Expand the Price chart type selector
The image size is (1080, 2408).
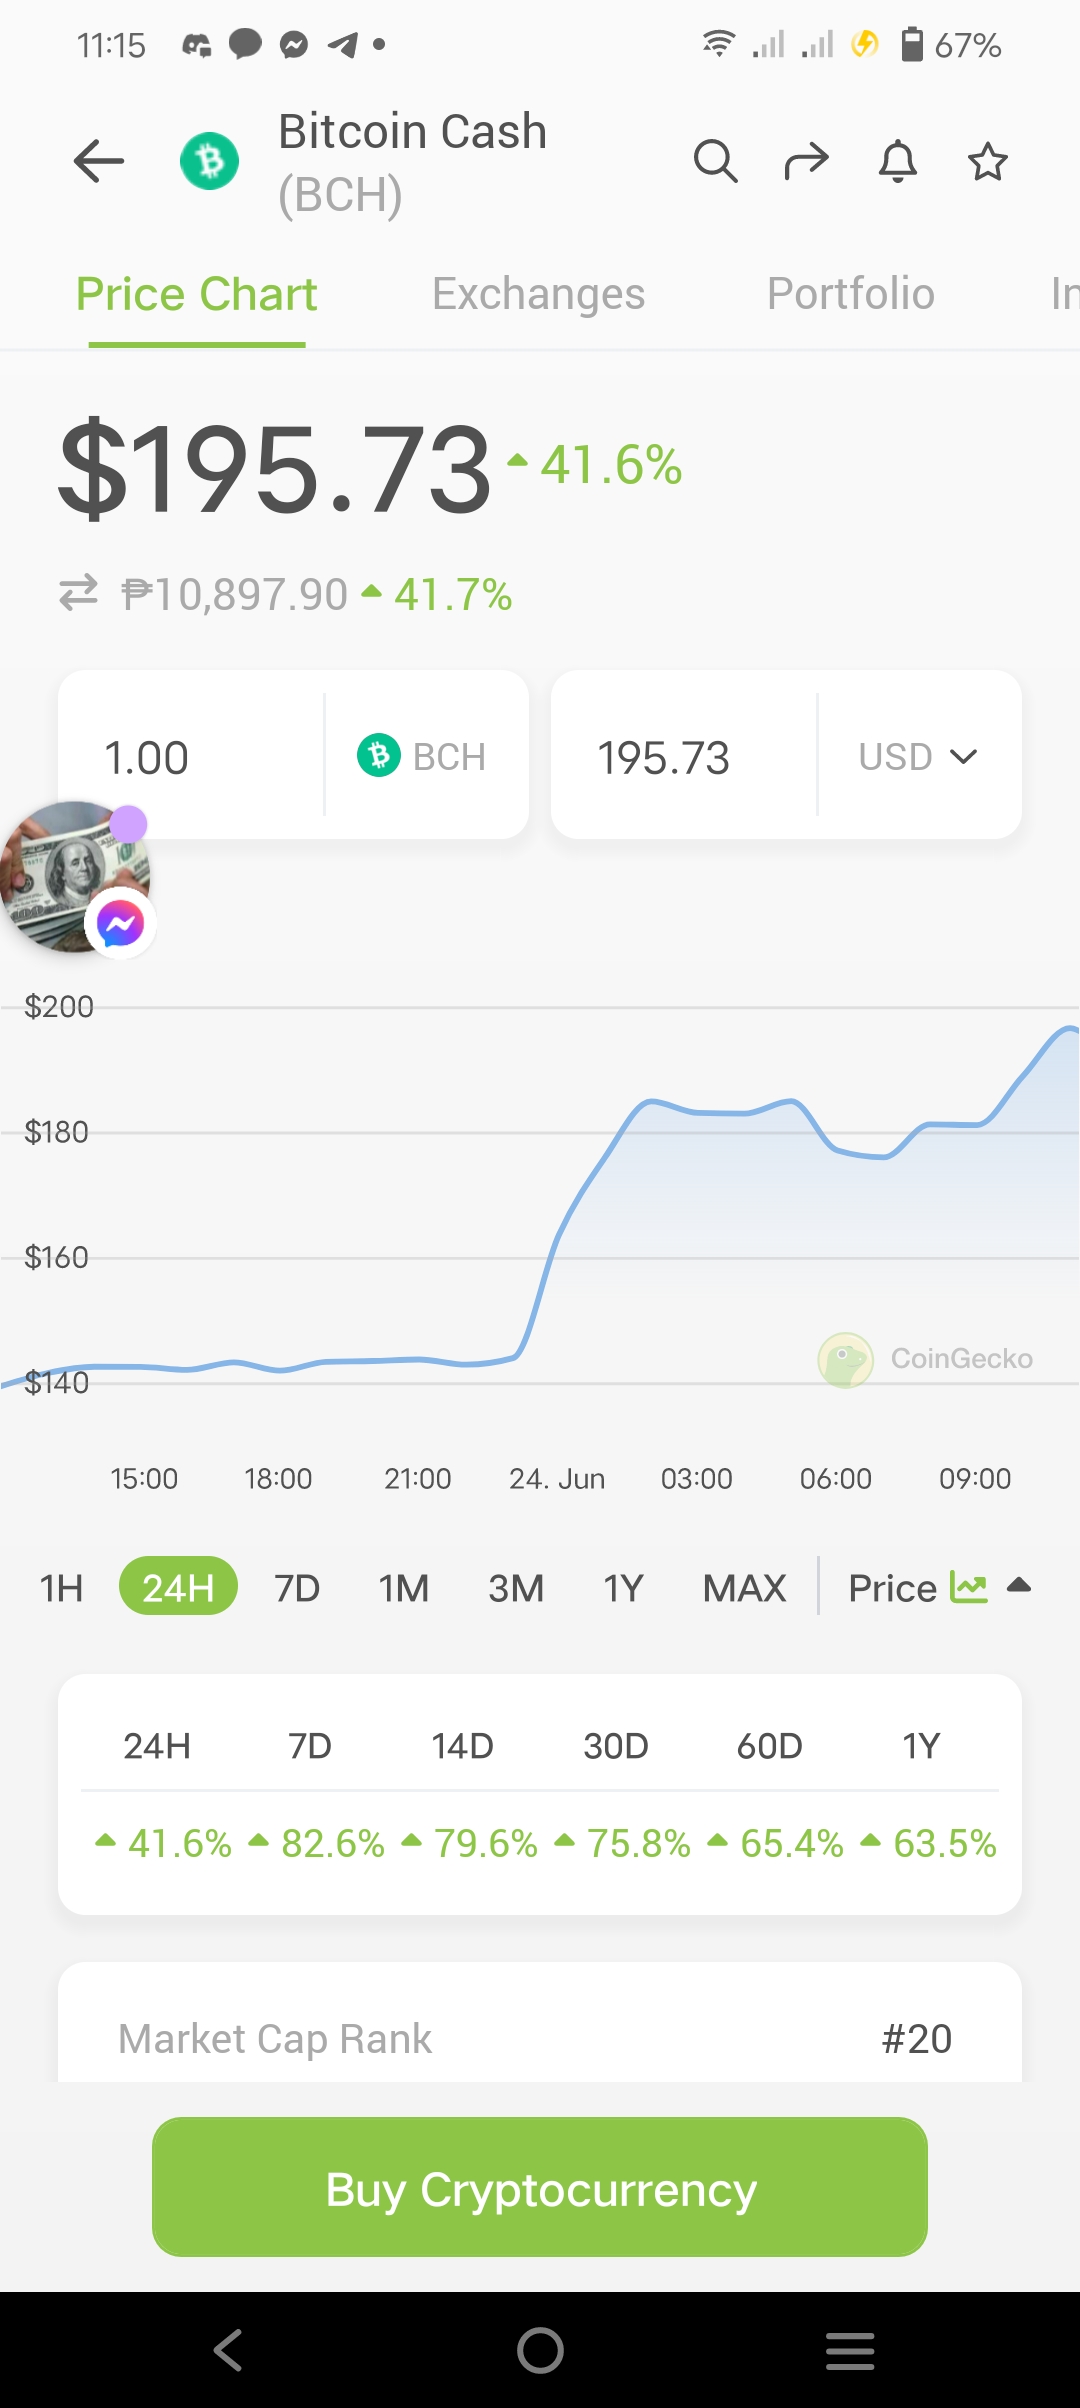[940, 1588]
